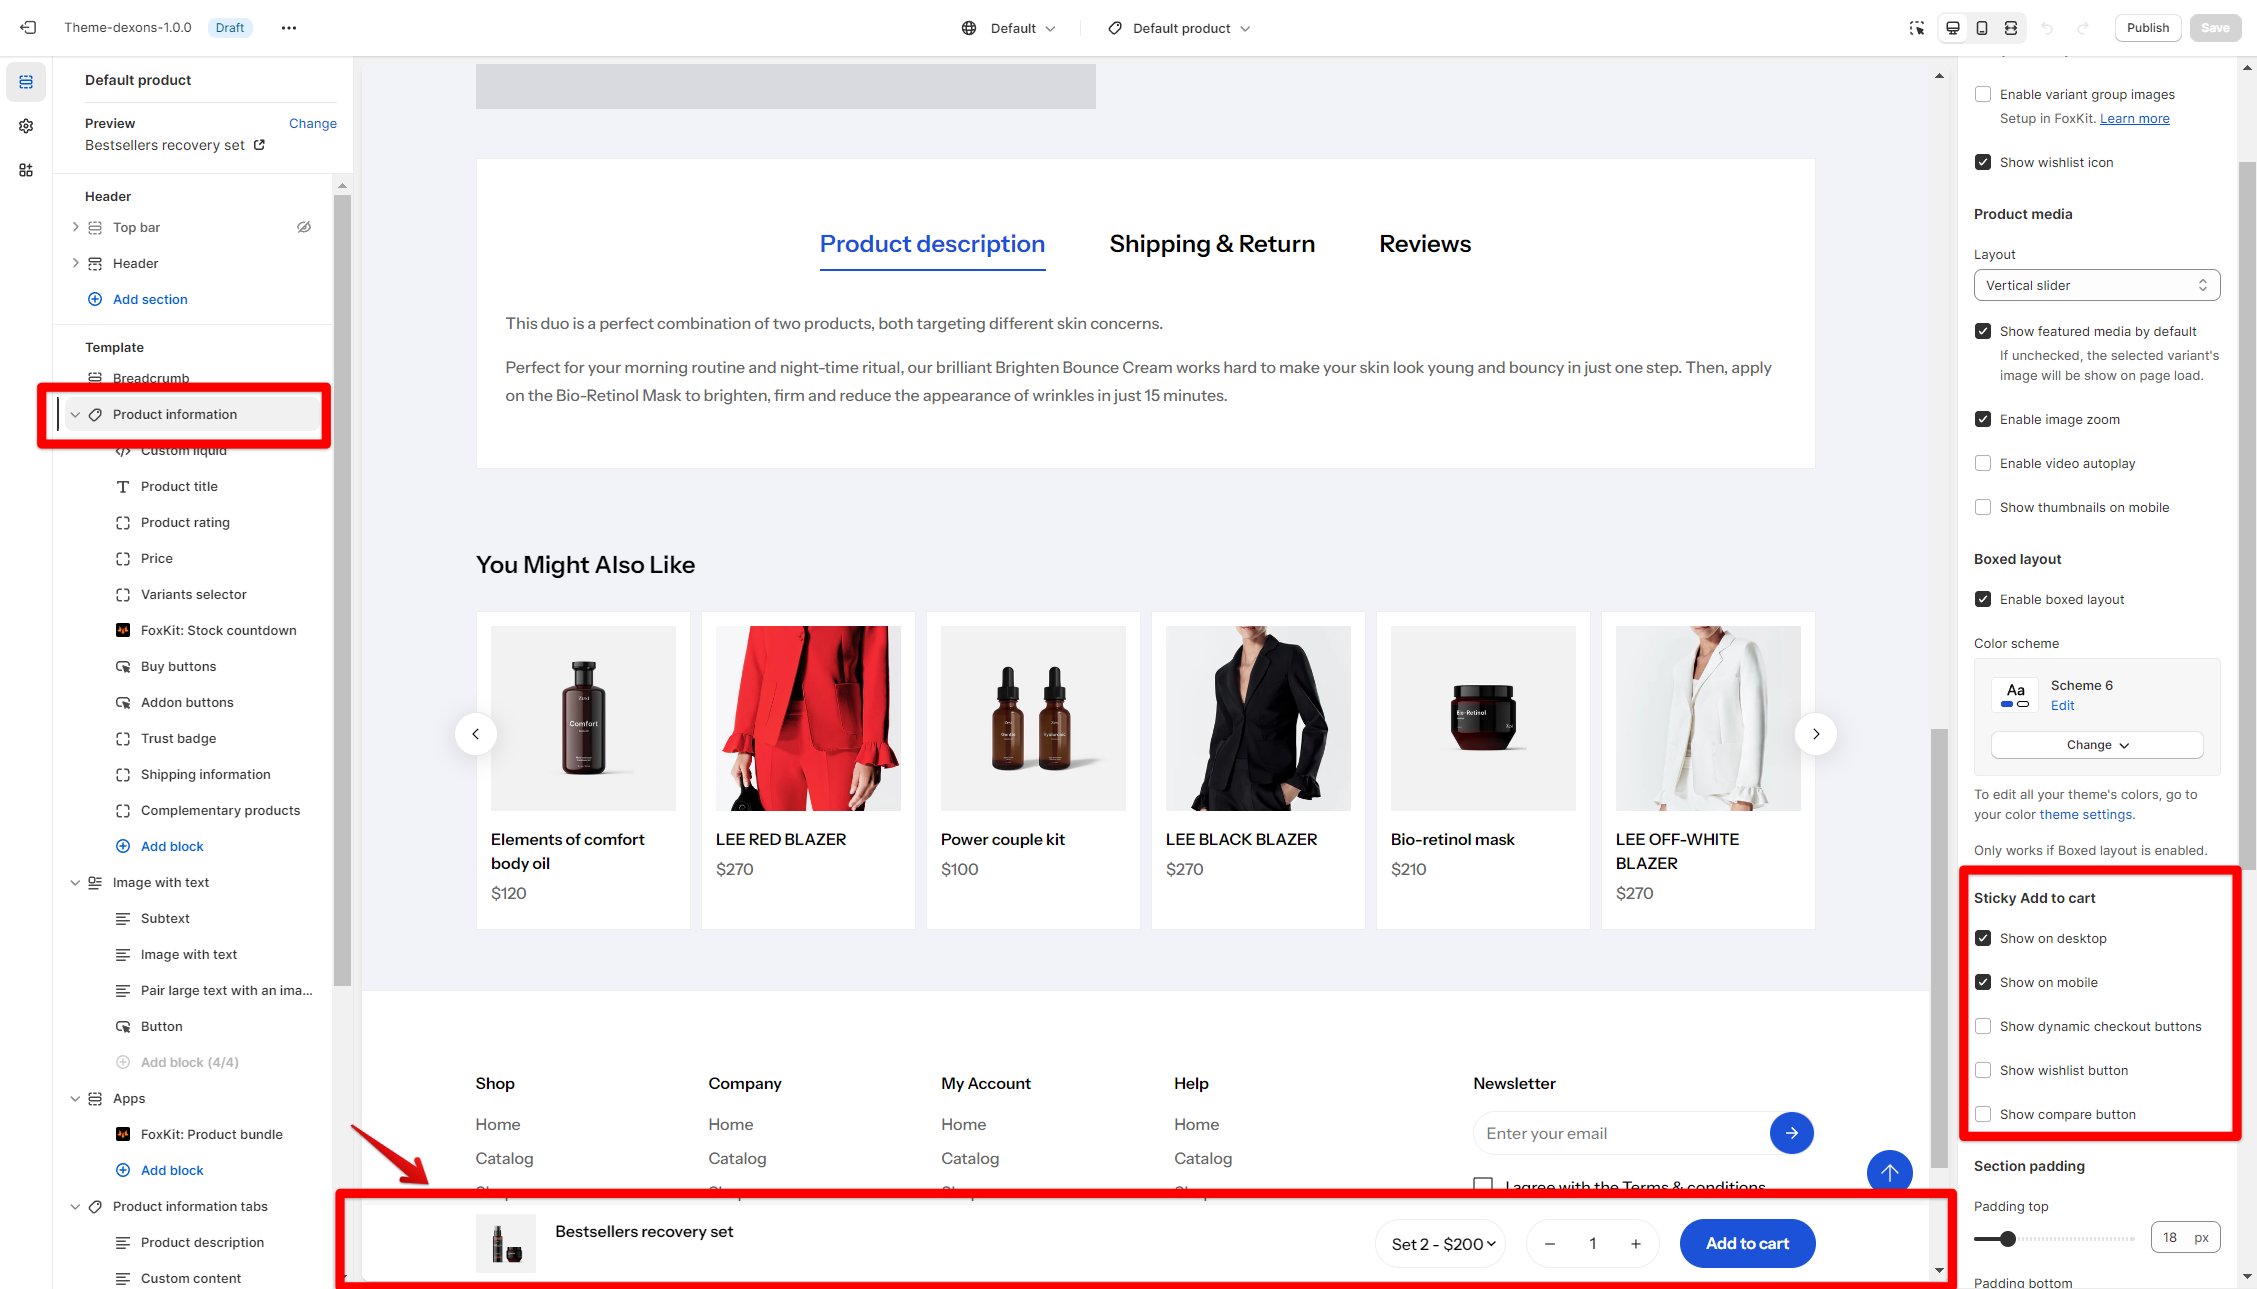
Task: Open the Set 2 - $200 variant dropdown
Action: pyautogui.click(x=1441, y=1244)
